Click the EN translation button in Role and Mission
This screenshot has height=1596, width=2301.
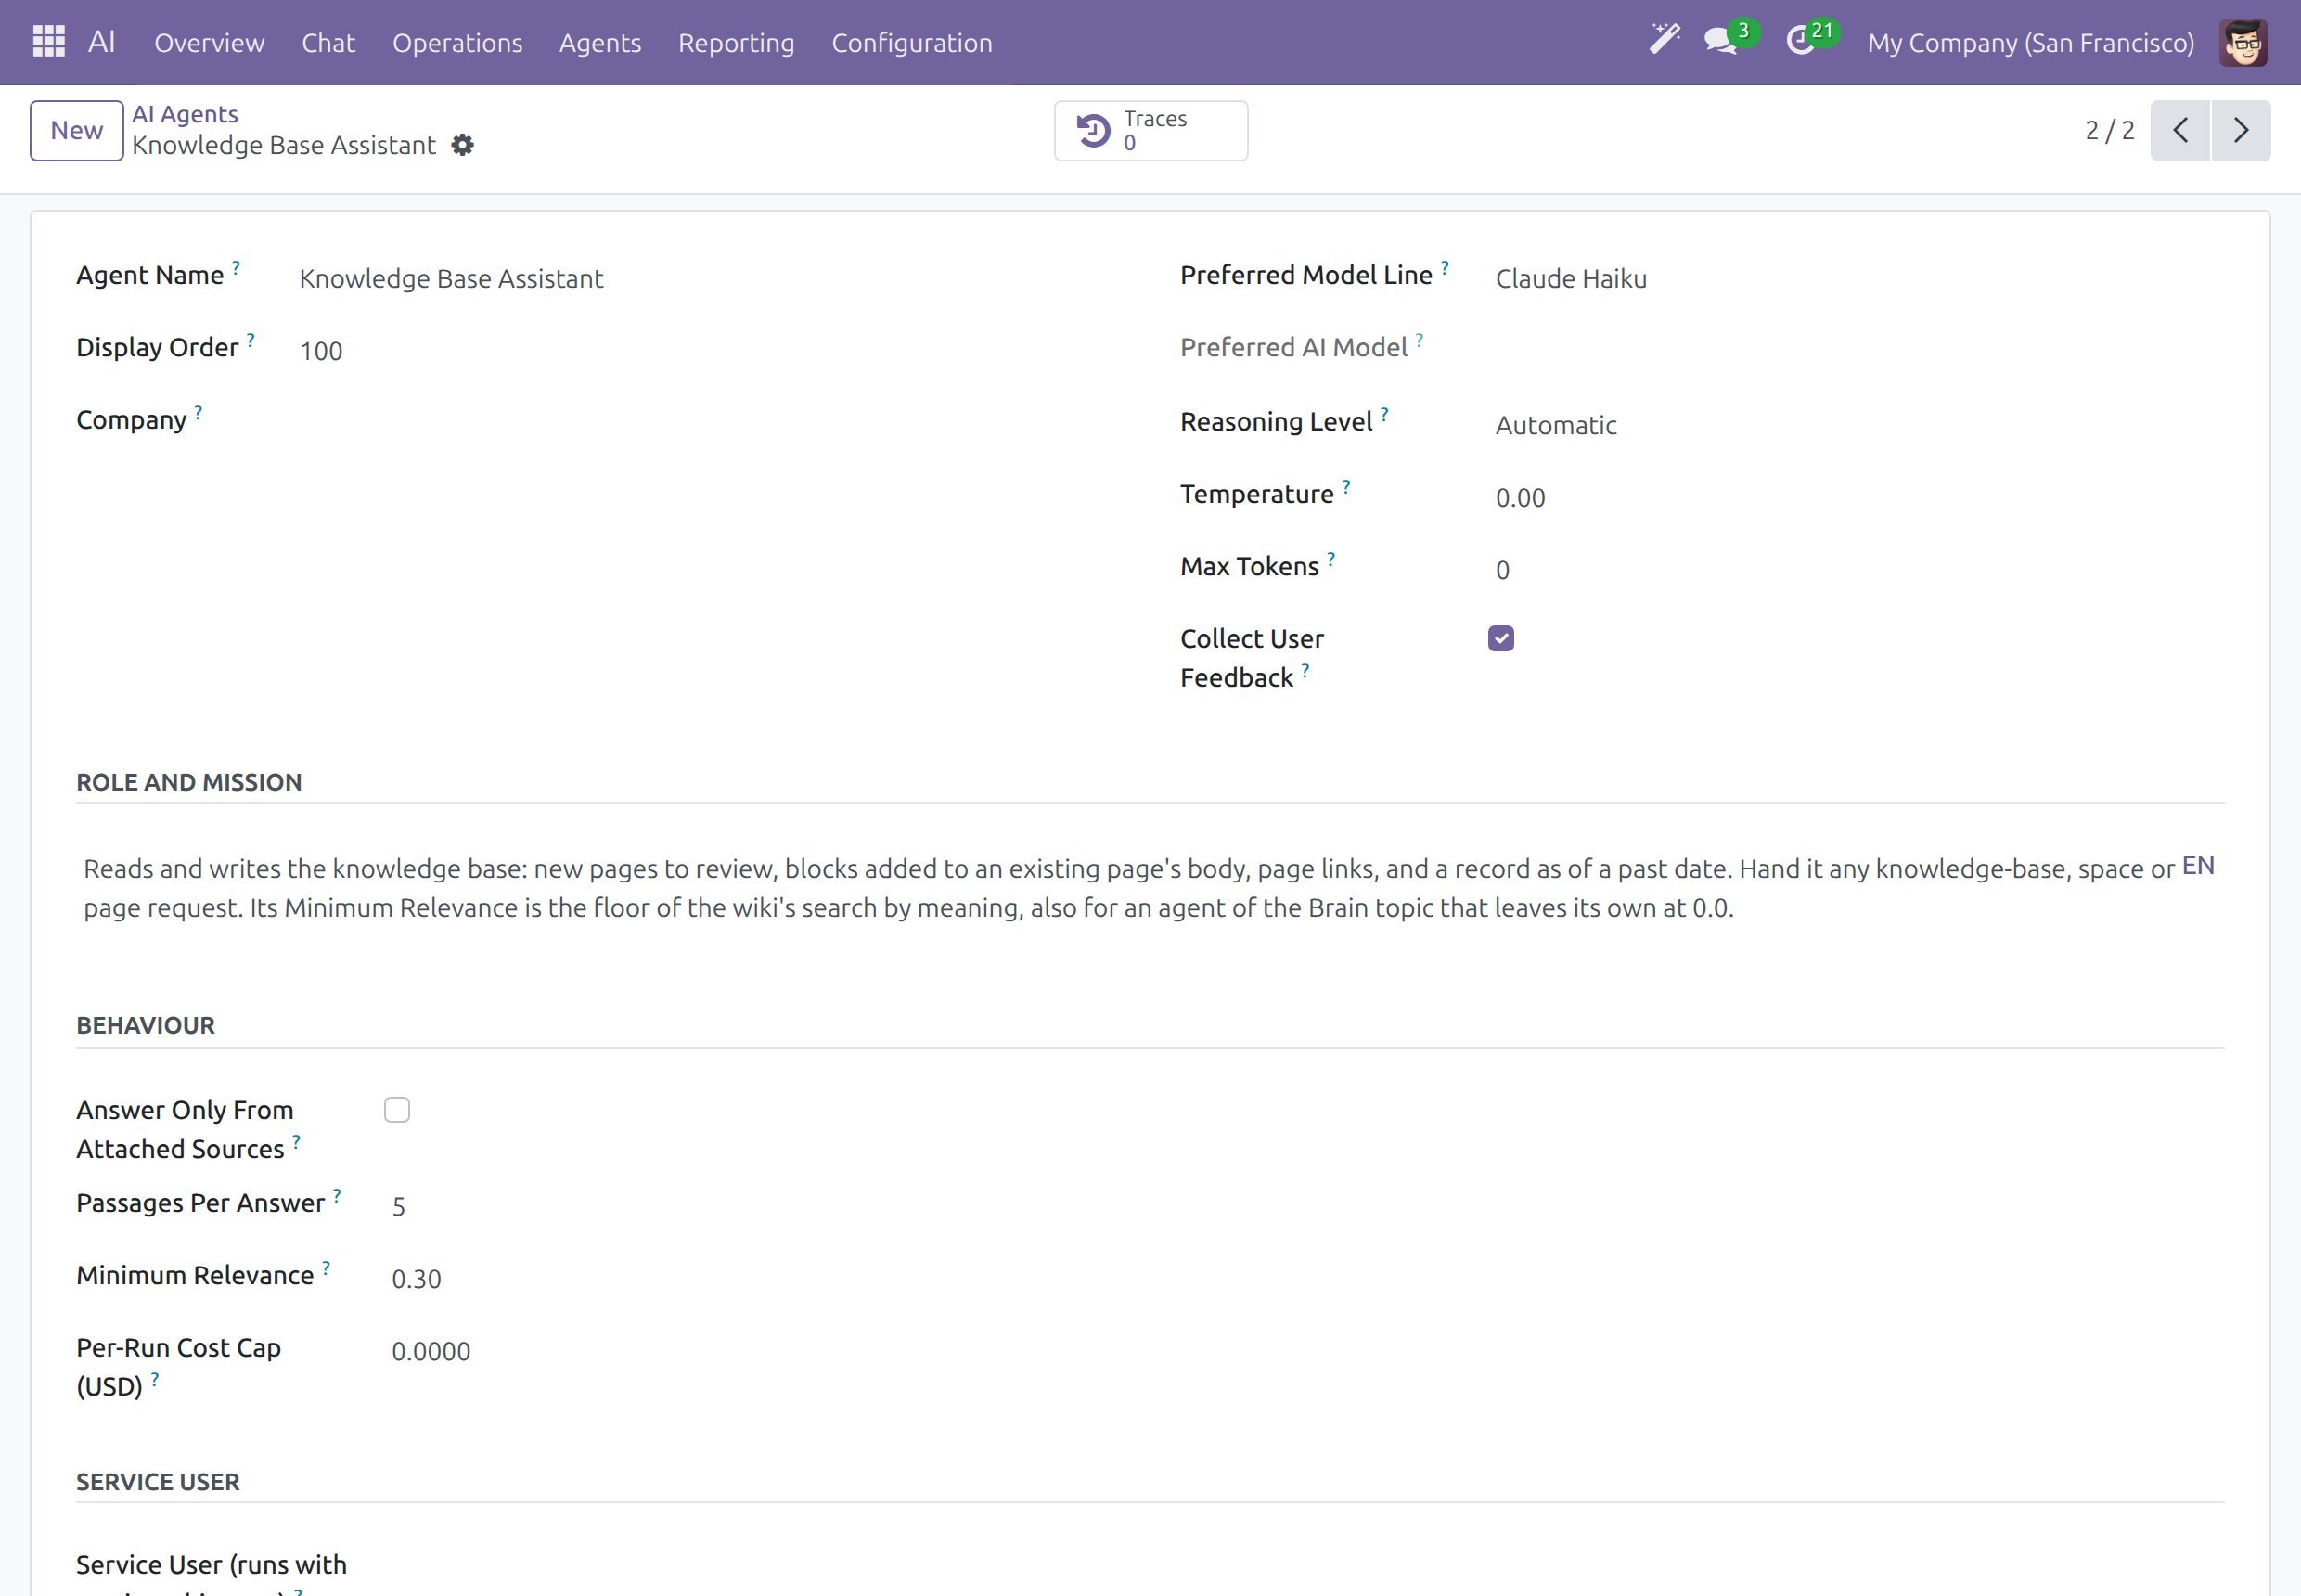[x=2197, y=866]
